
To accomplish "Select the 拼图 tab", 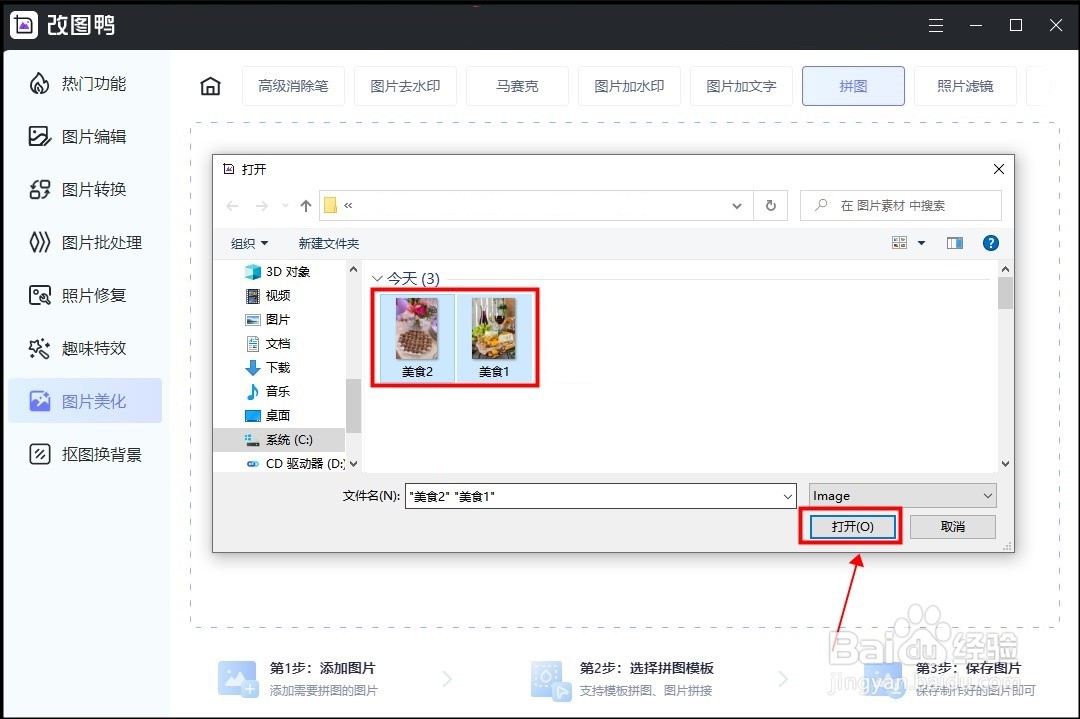I will (853, 86).
